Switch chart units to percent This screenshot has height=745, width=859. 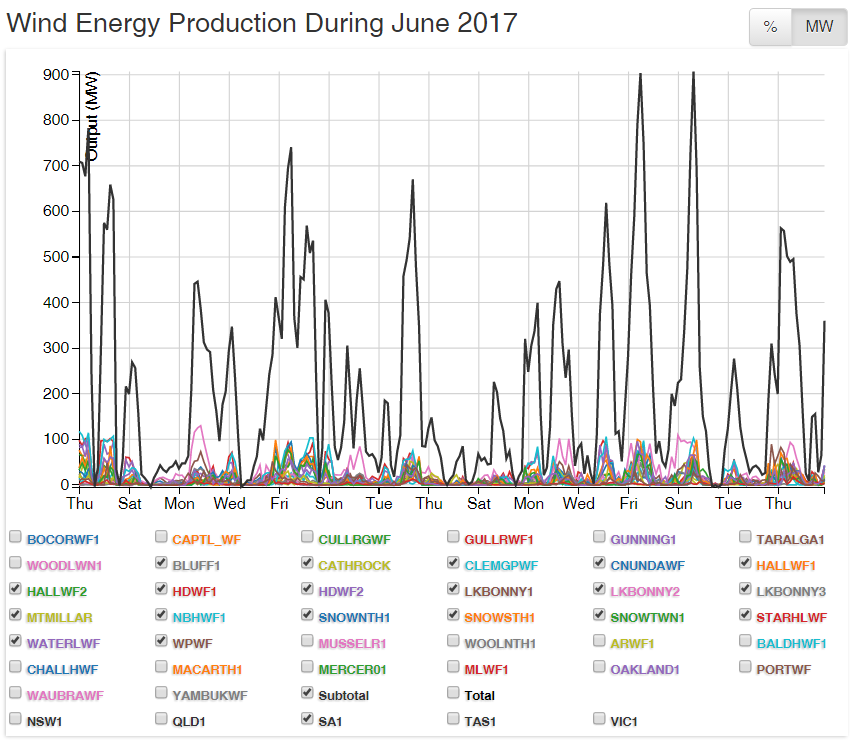tap(770, 27)
